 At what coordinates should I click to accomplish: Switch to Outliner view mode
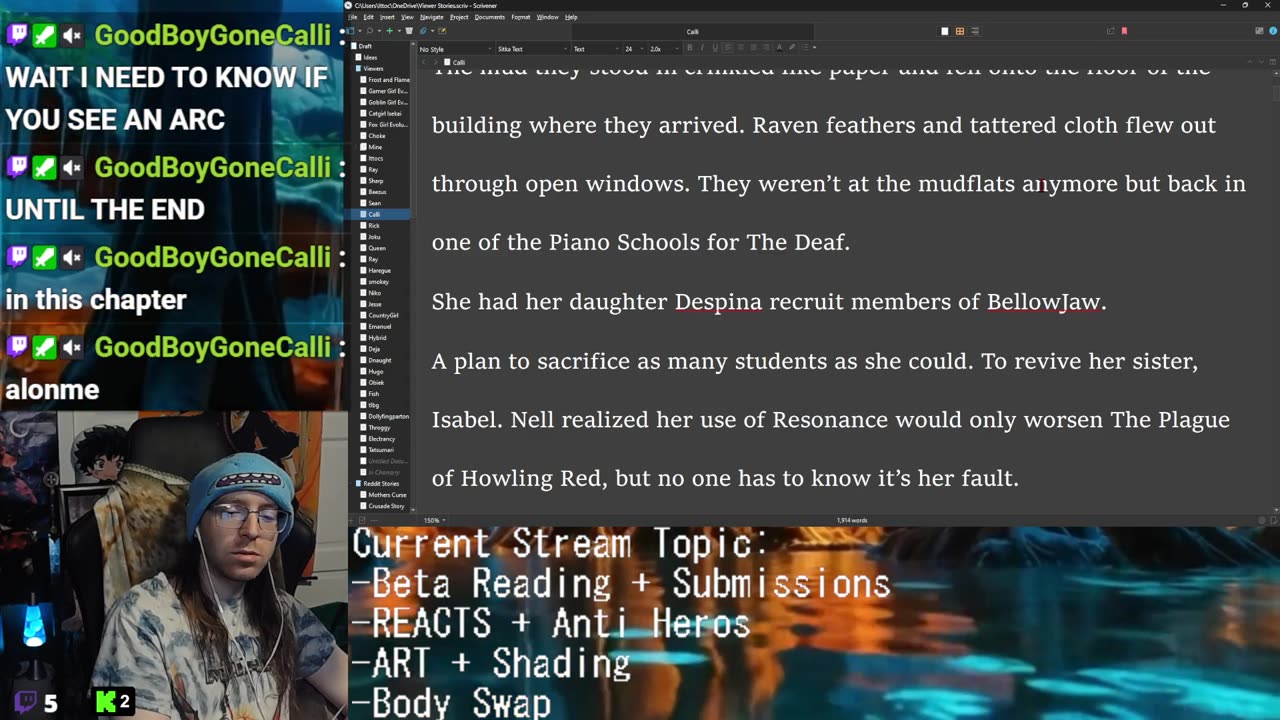pos(975,31)
